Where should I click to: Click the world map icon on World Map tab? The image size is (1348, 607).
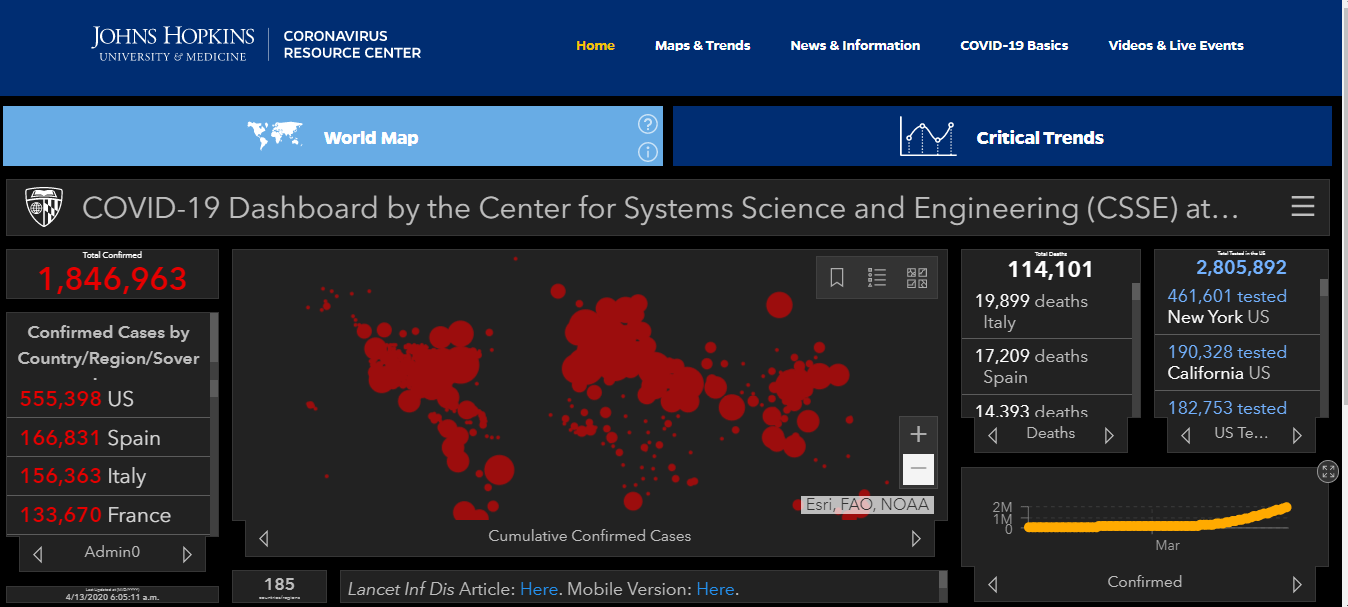click(275, 135)
